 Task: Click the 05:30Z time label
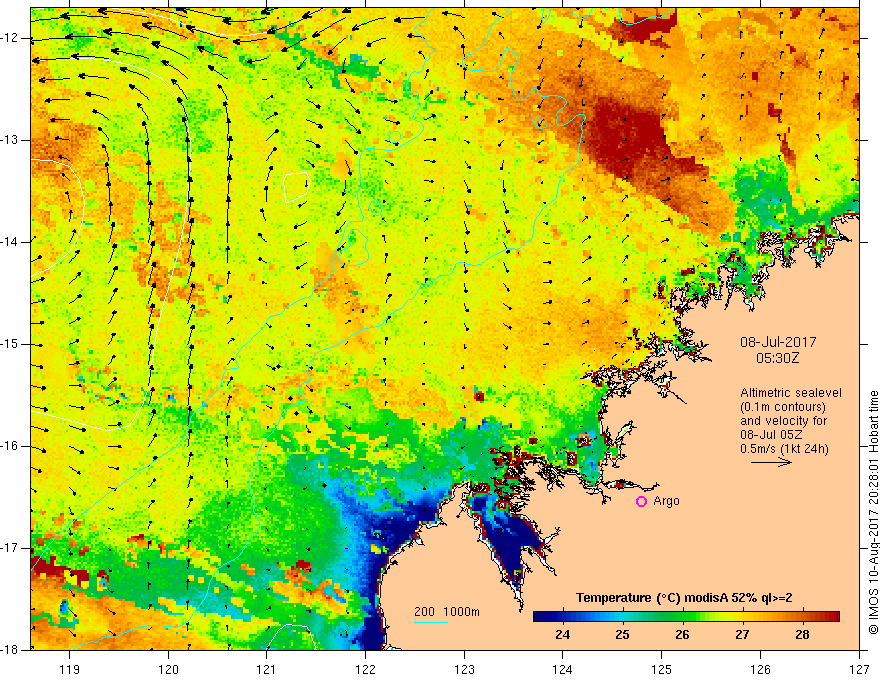pos(777,358)
